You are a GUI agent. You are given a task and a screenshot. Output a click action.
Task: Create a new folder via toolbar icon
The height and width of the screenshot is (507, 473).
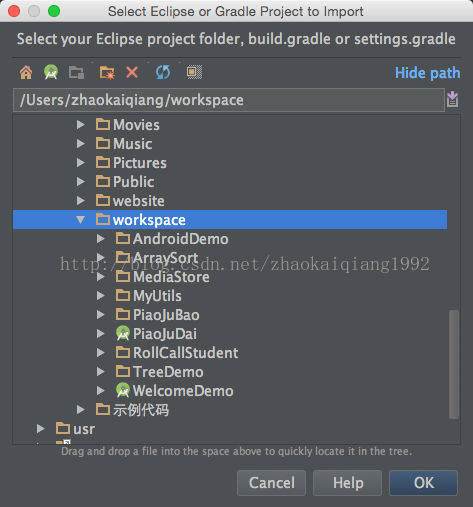point(107,72)
